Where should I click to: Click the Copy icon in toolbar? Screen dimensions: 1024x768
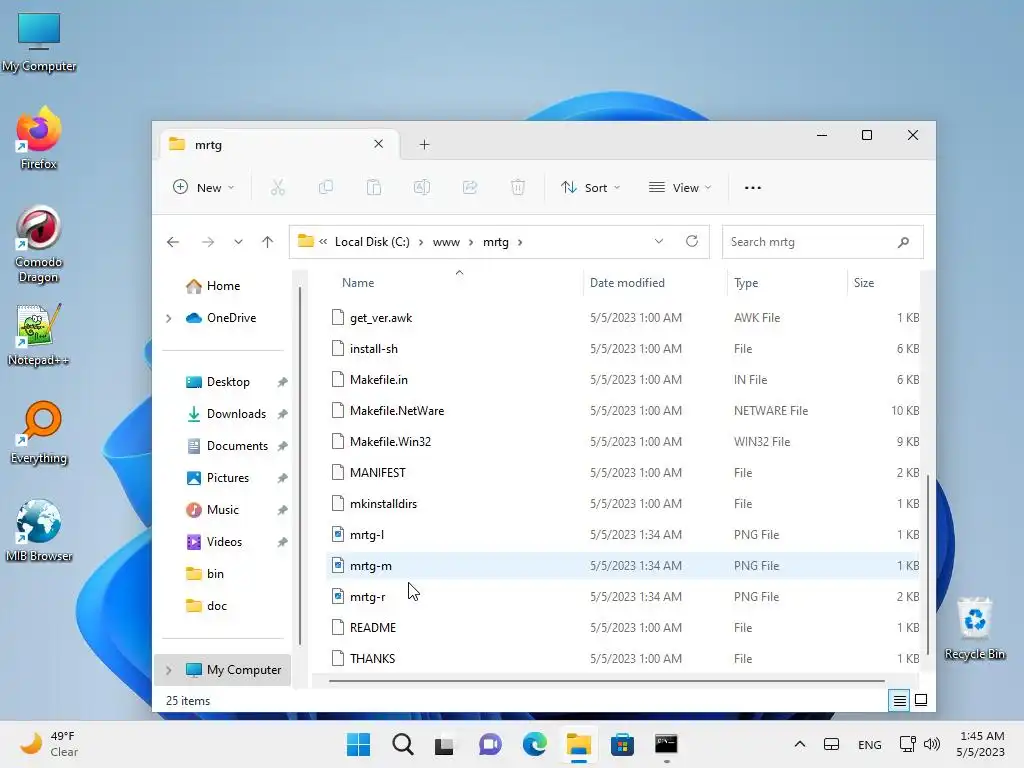tap(325, 187)
